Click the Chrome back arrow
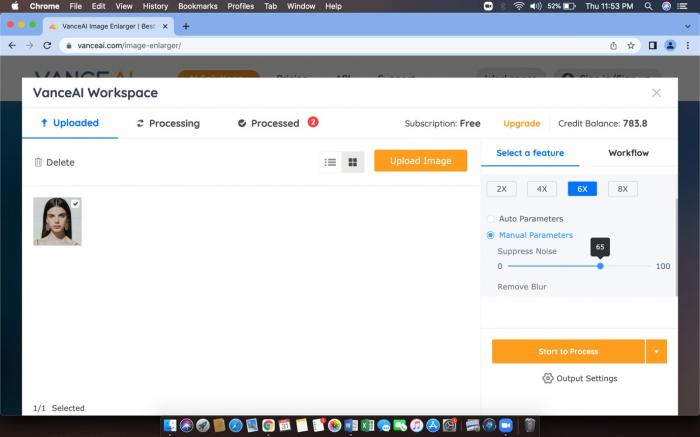This screenshot has width=700, height=437. 12,46
